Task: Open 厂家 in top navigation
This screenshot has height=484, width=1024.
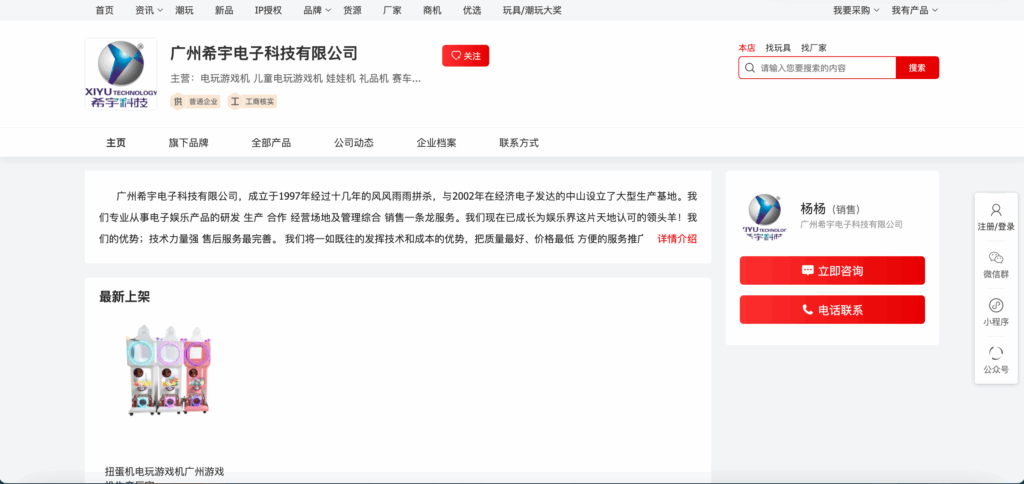Action: (392, 10)
